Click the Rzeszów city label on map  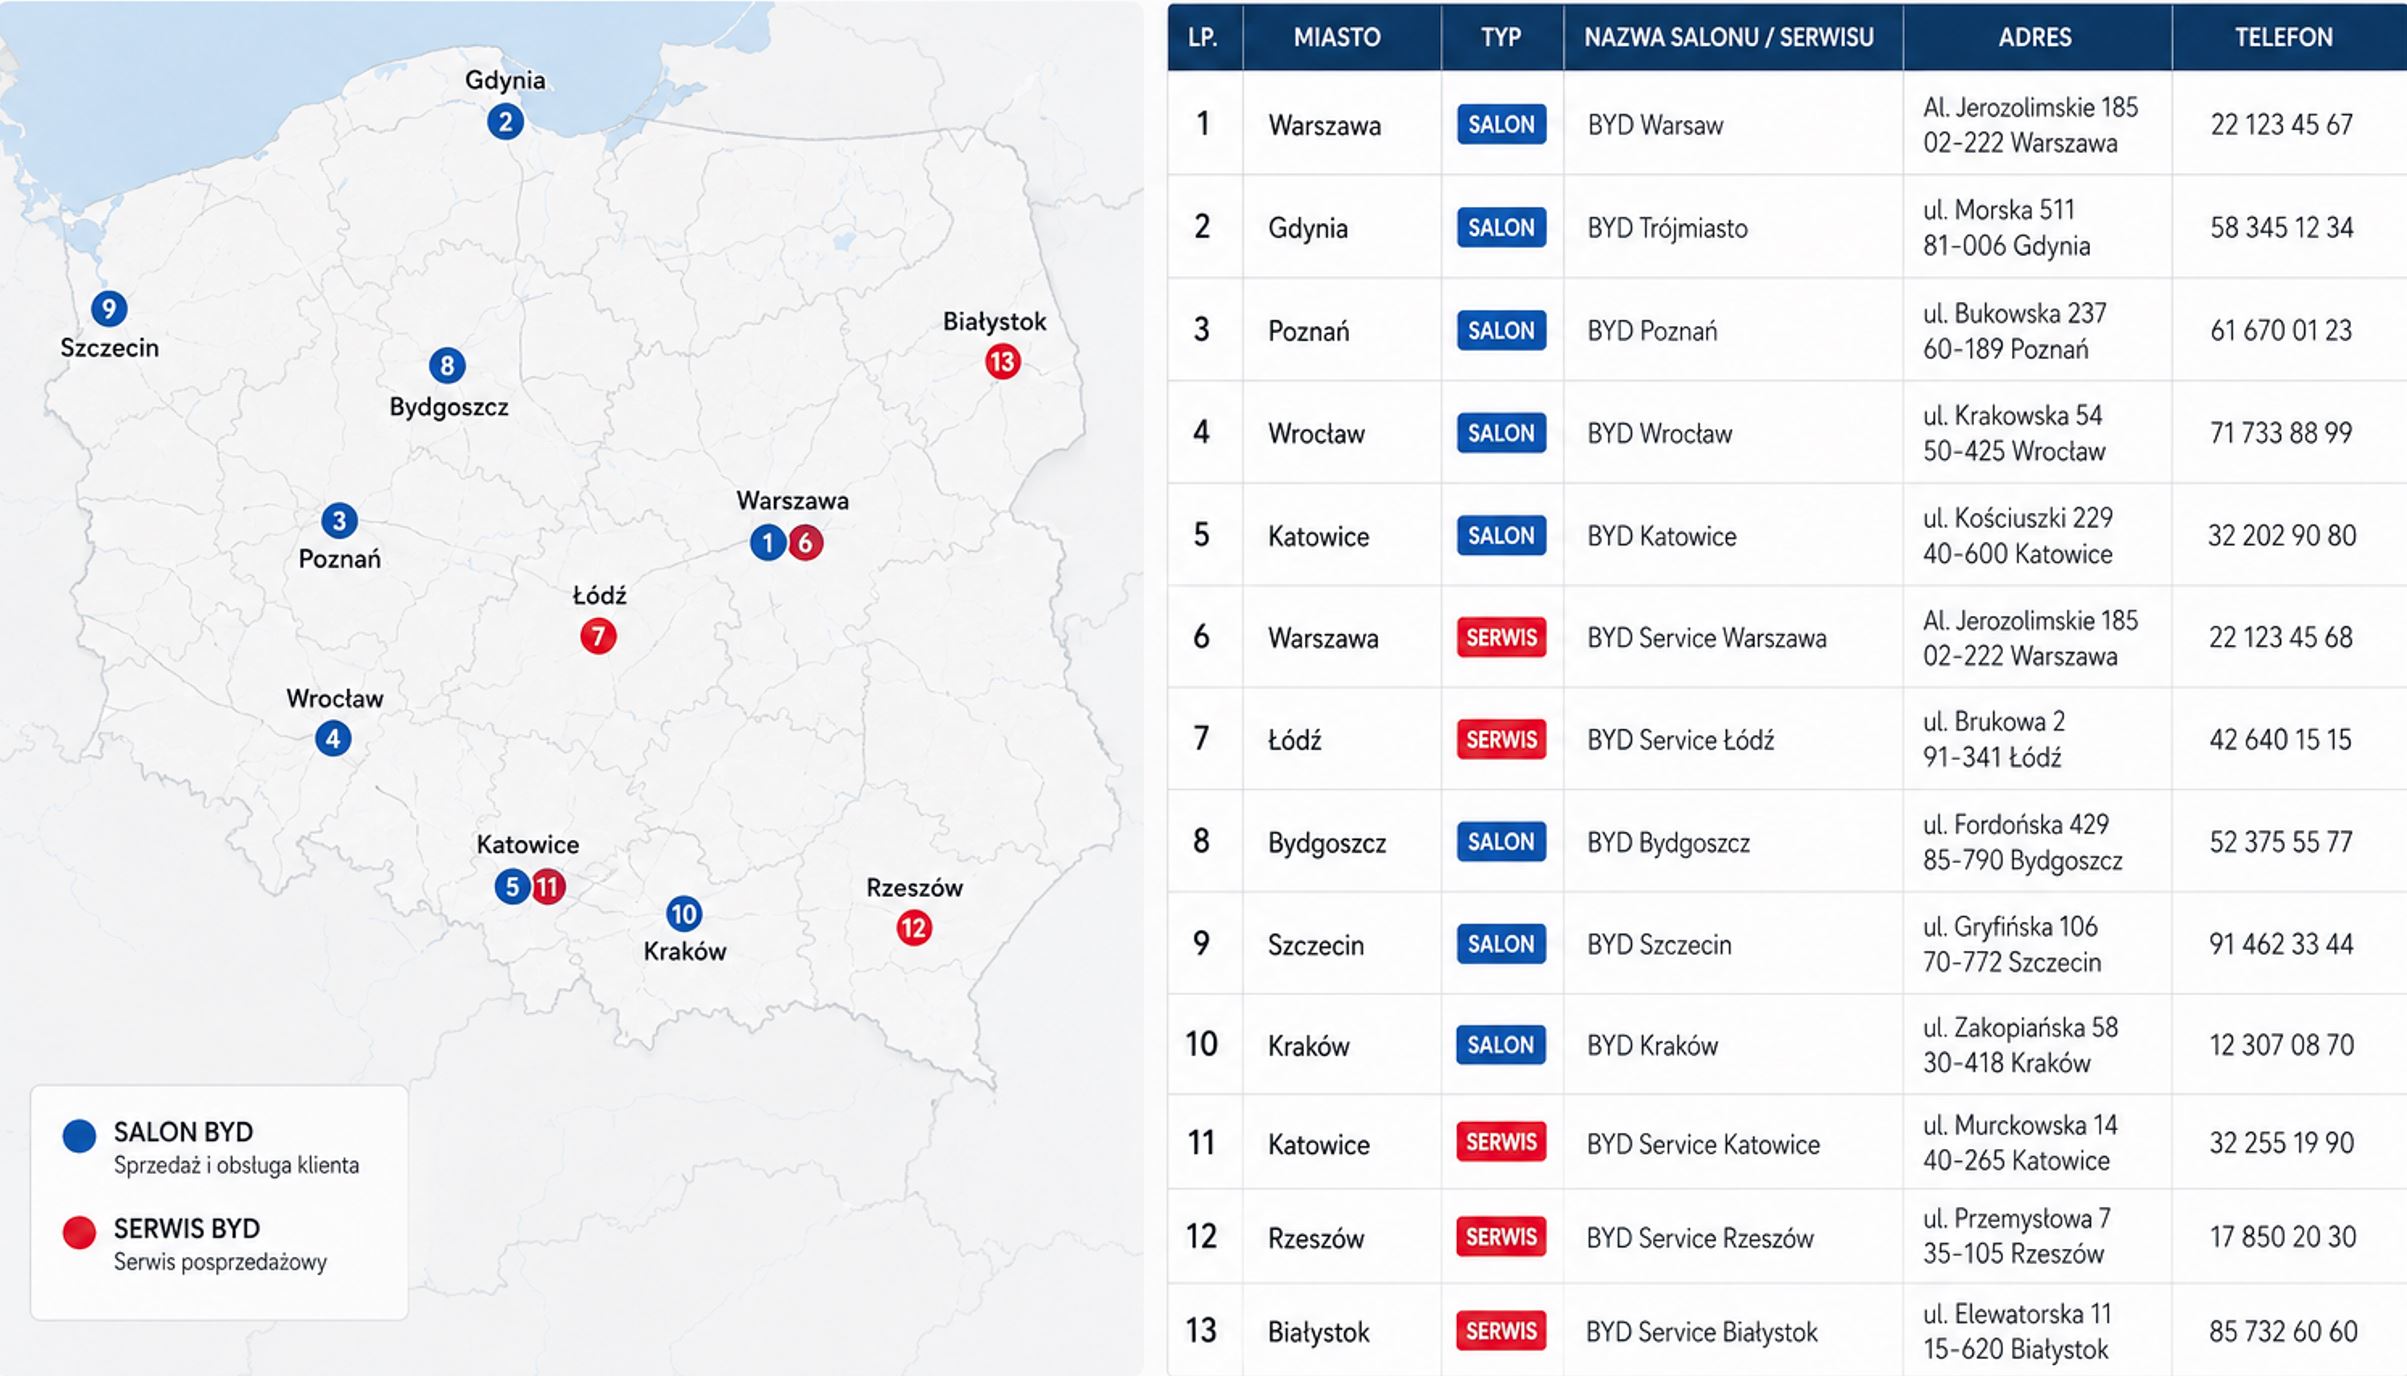tap(914, 887)
